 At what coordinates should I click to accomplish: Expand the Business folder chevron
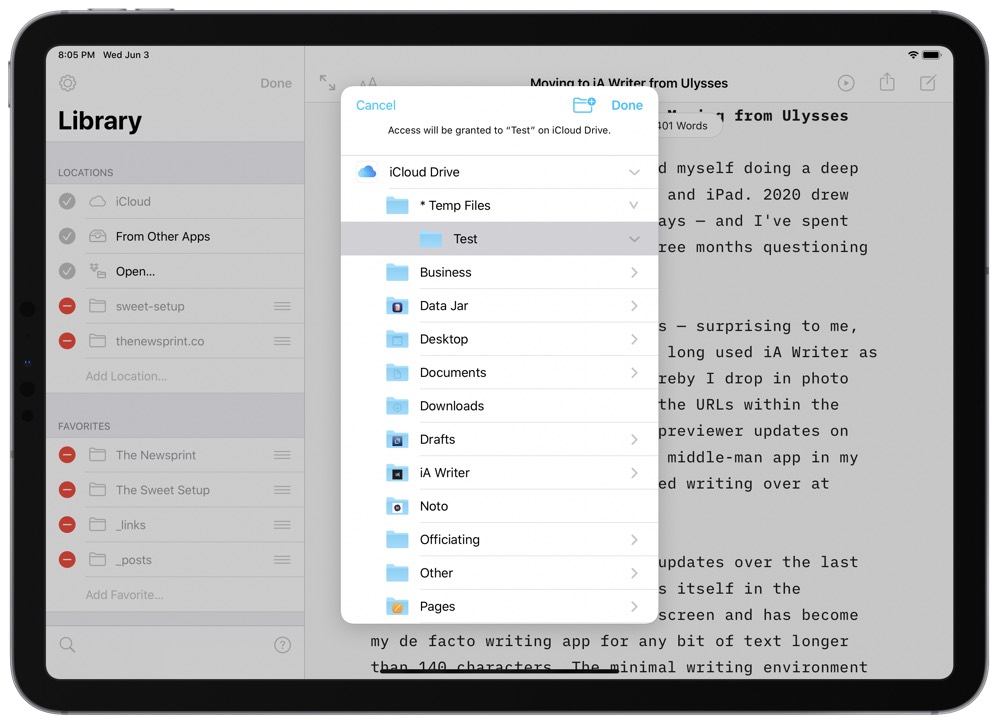coord(634,272)
